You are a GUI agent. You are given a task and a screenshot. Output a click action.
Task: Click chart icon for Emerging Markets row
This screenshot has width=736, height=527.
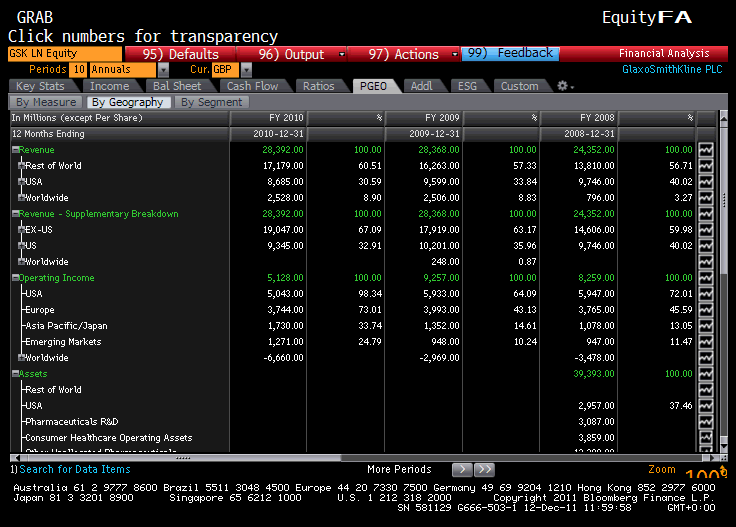(705, 342)
